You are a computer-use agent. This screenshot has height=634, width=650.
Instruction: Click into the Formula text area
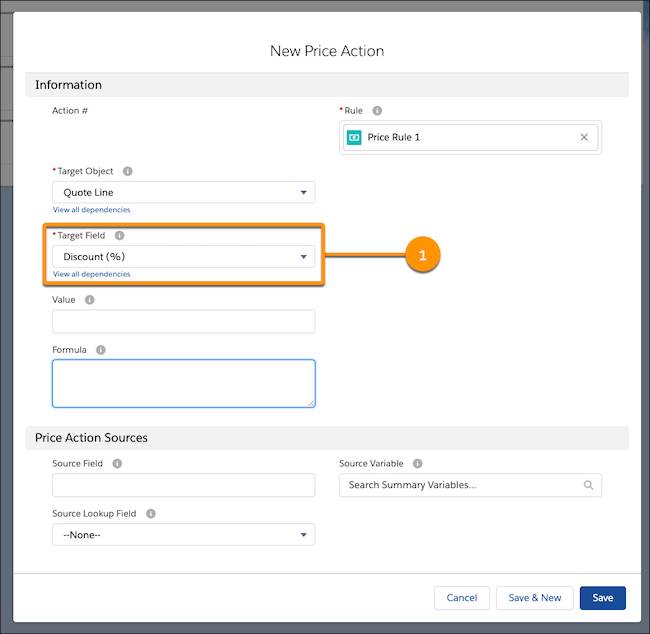[x=184, y=384]
